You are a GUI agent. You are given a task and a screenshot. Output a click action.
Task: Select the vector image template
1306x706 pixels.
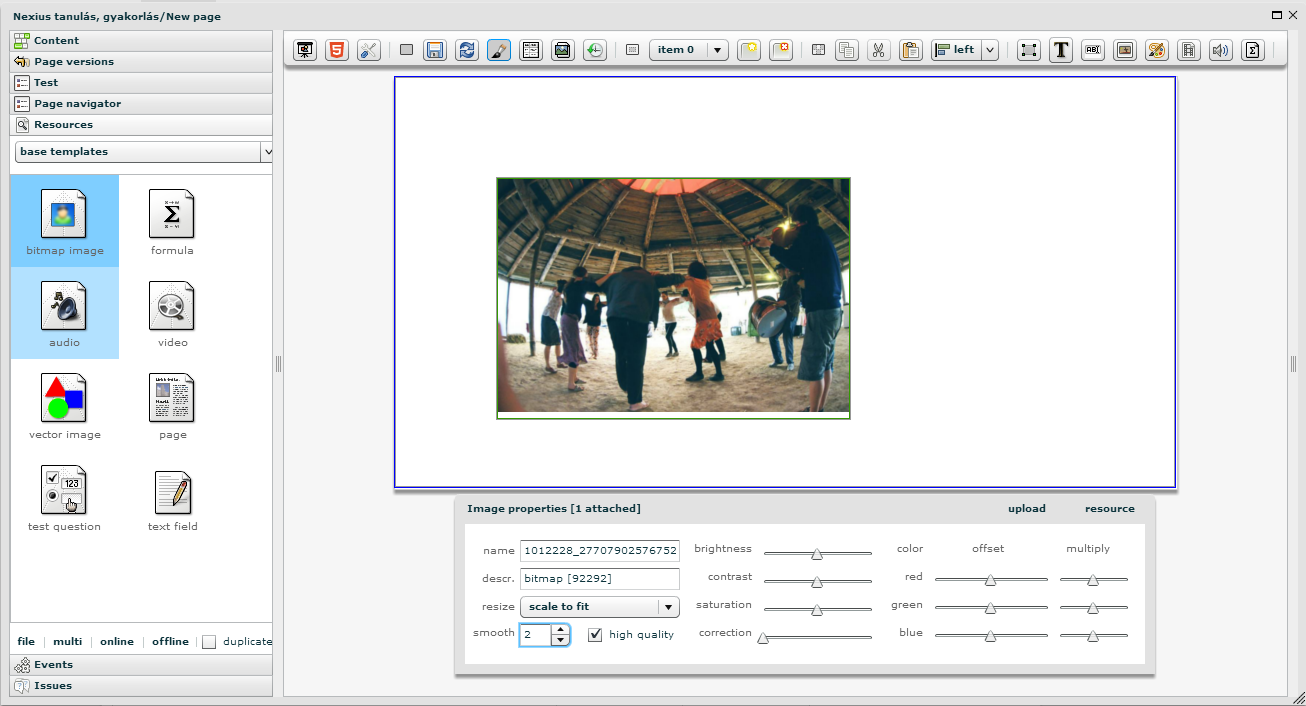[65, 406]
